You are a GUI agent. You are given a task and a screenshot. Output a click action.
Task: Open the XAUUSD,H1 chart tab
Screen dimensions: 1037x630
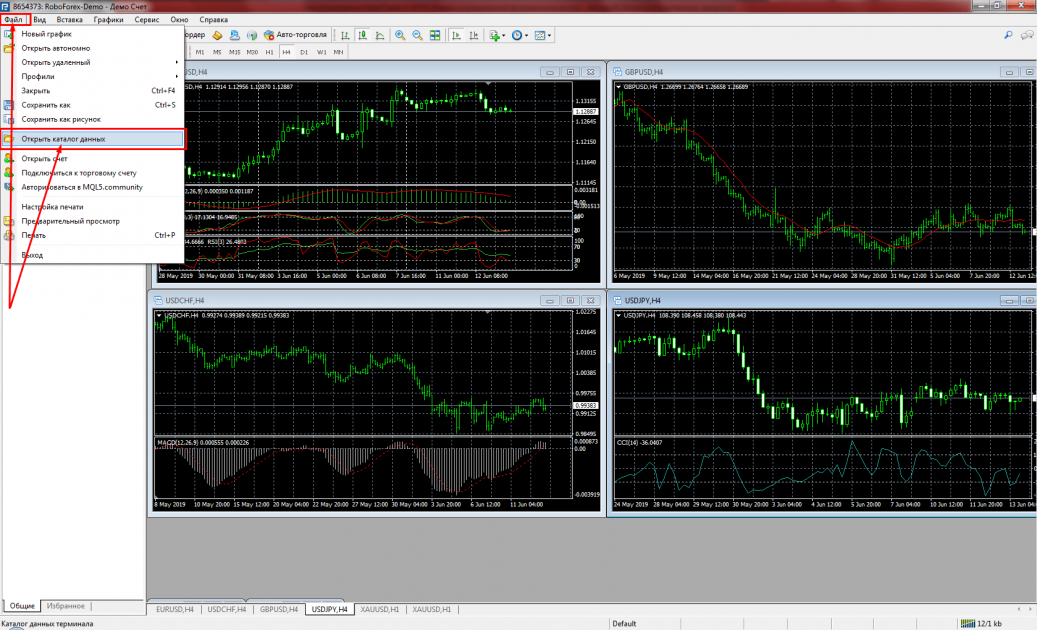pos(379,609)
